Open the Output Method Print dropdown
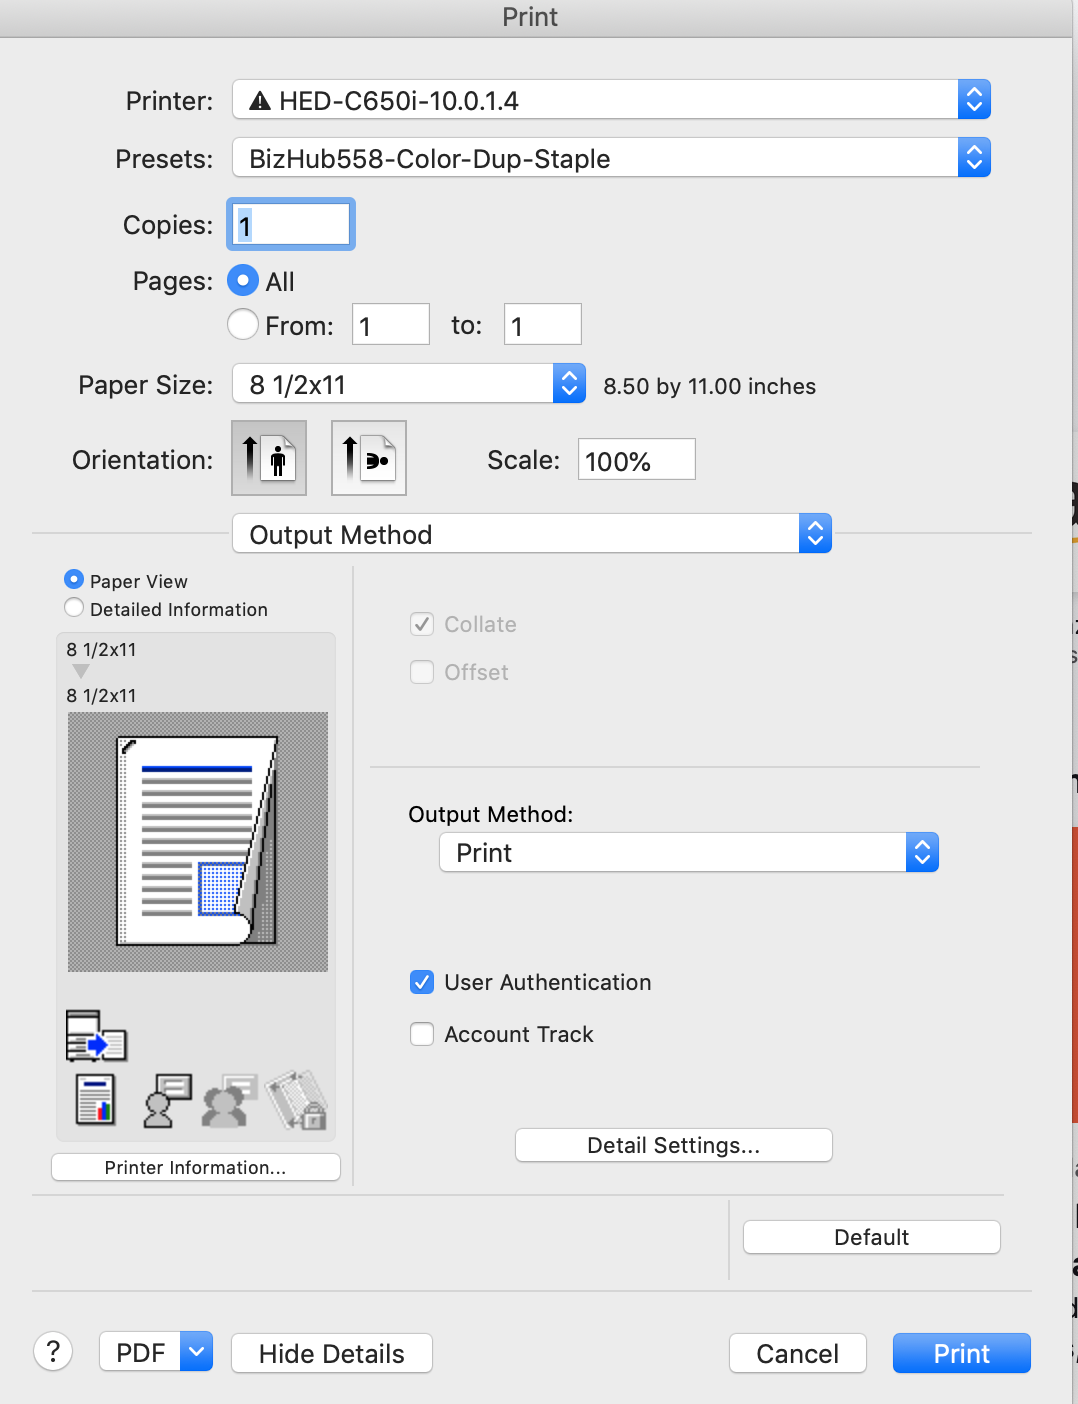This screenshot has height=1404, width=1078. pos(689,852)
